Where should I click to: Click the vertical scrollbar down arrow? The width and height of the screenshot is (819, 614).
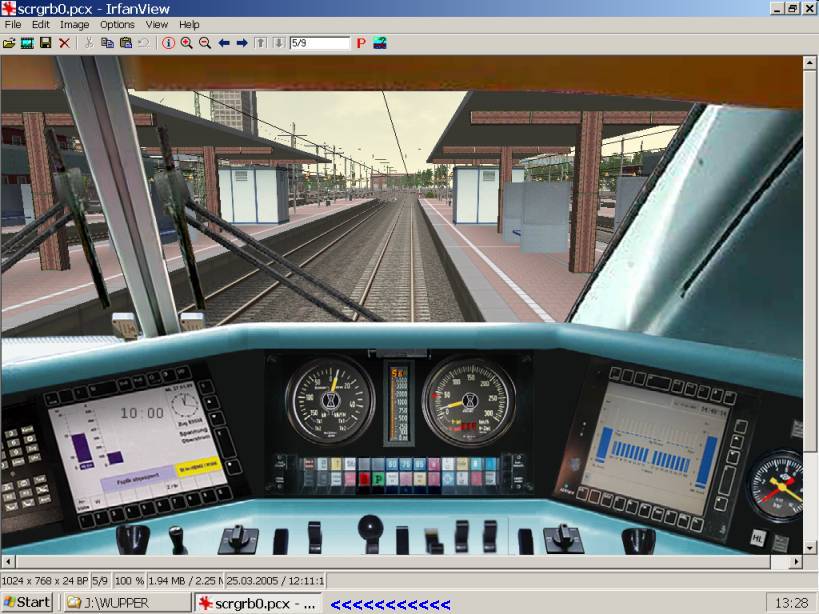pyautogui.click(x=810, y=548)
